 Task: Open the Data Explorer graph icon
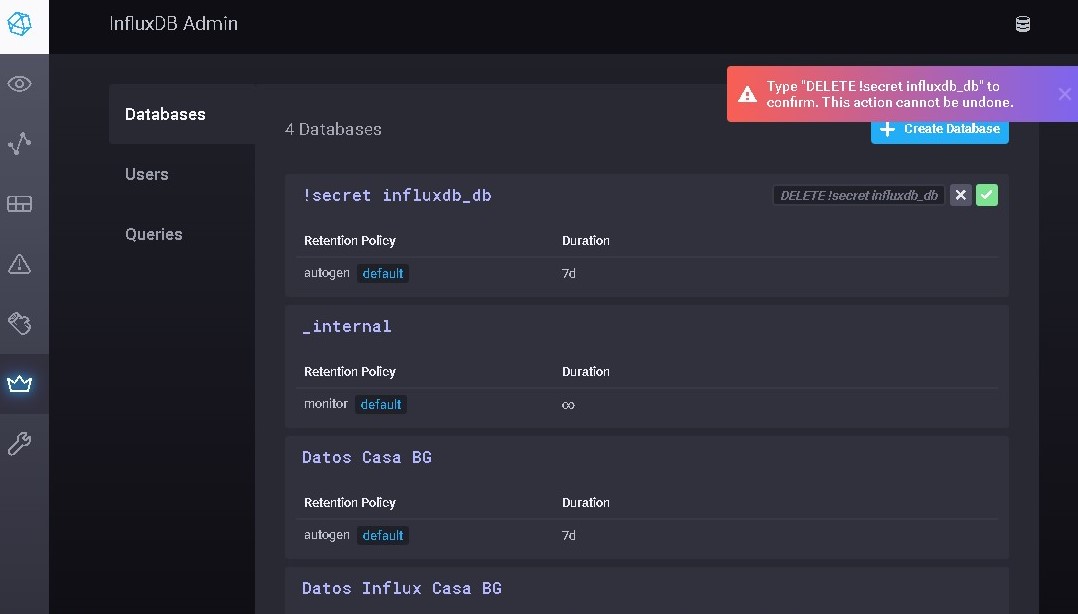(19, 144)
